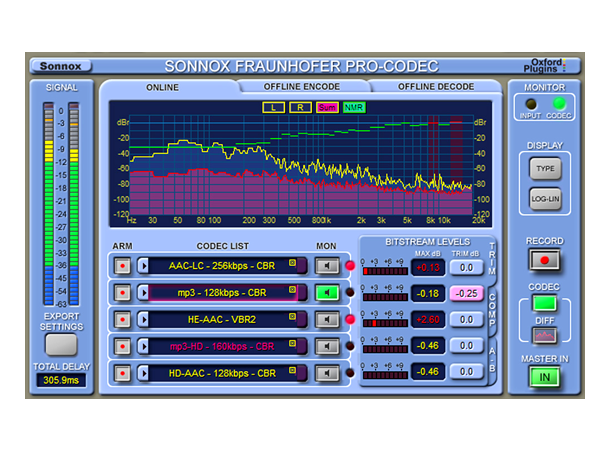Monitor the HD-AAC 128kbps codec

pos(327,373)
